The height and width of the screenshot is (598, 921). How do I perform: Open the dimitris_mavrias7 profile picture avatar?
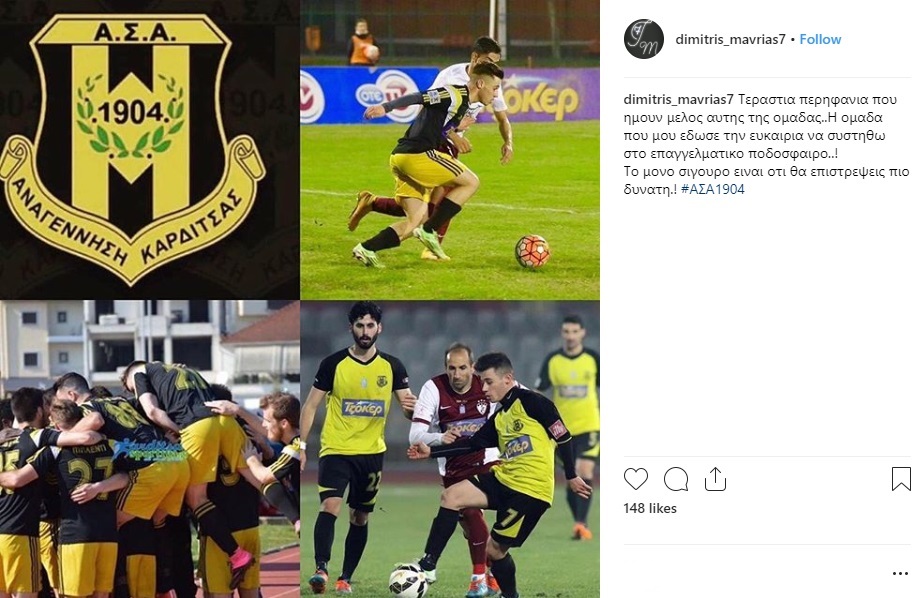(644, 39)
